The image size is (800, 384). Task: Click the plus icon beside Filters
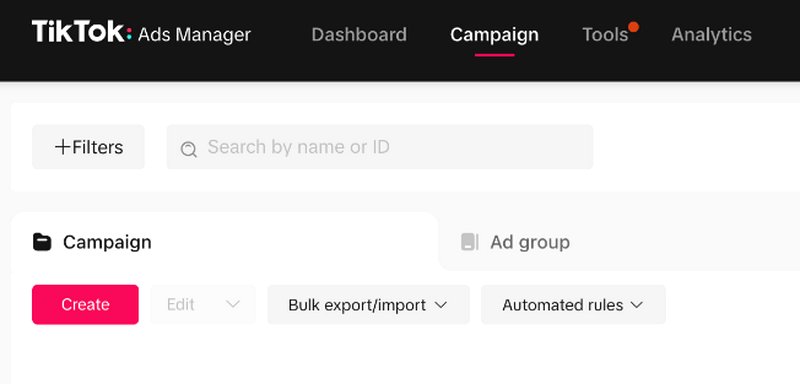(62, 147)
